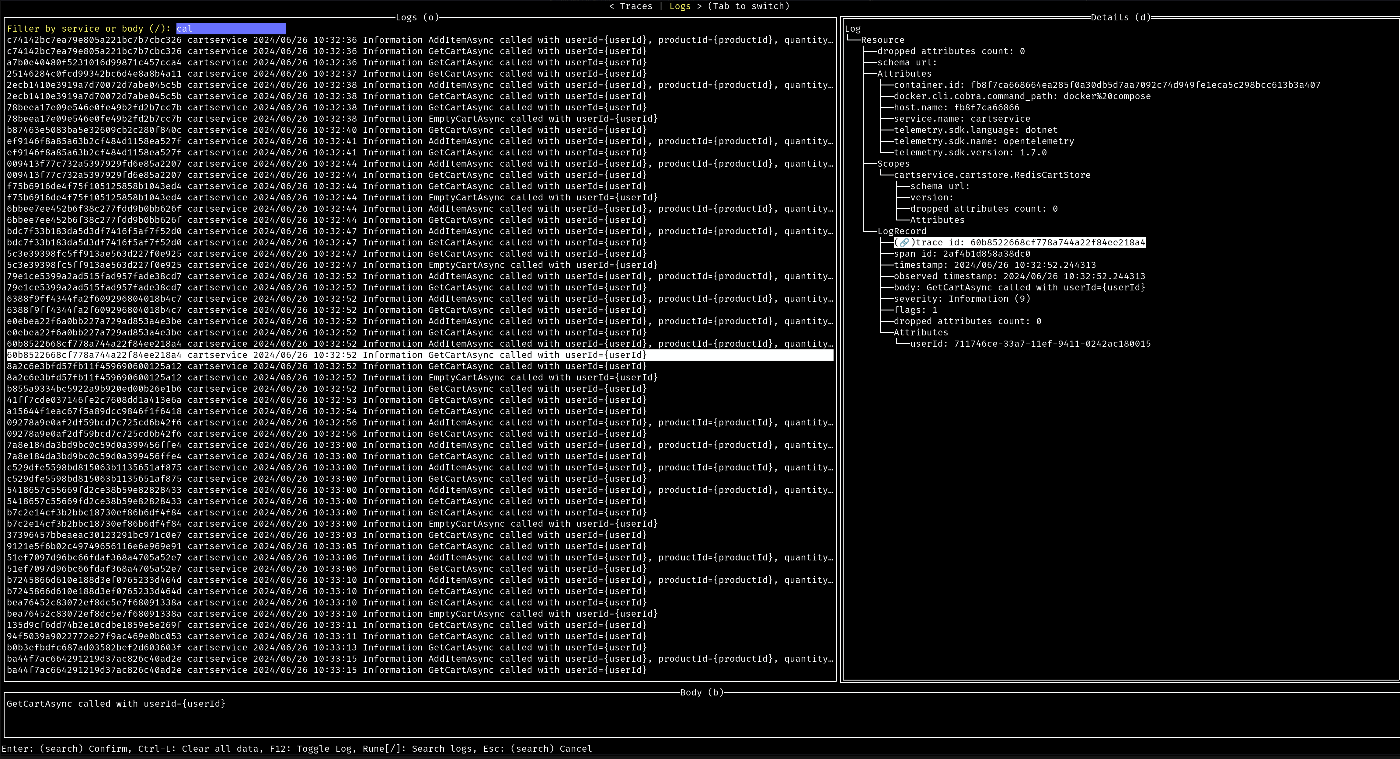The image size is (1400, 759).
Task: Select the 94f5039a902 GetCartAsync log row
Action: [420, 635]
